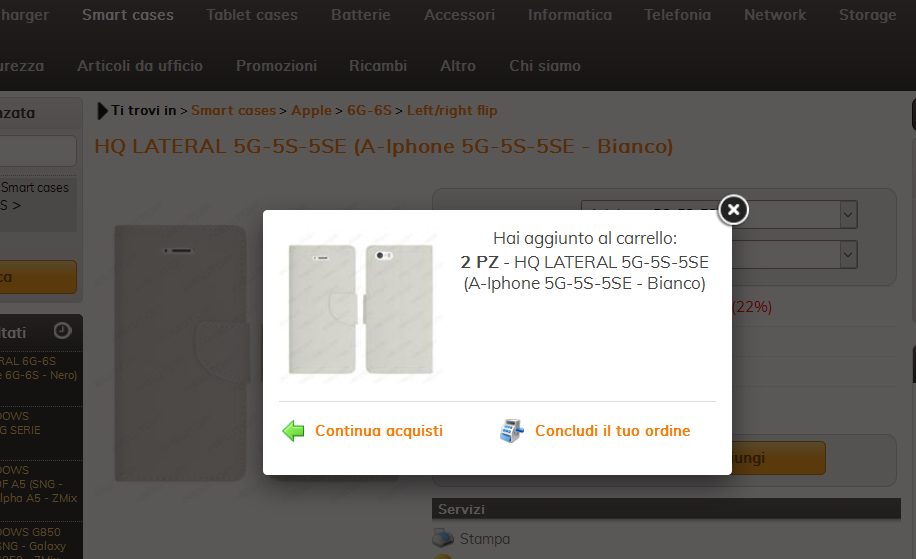Click Smart cases breadcrumb link
Screen dimensions: 916x559
tap(233, 110)
